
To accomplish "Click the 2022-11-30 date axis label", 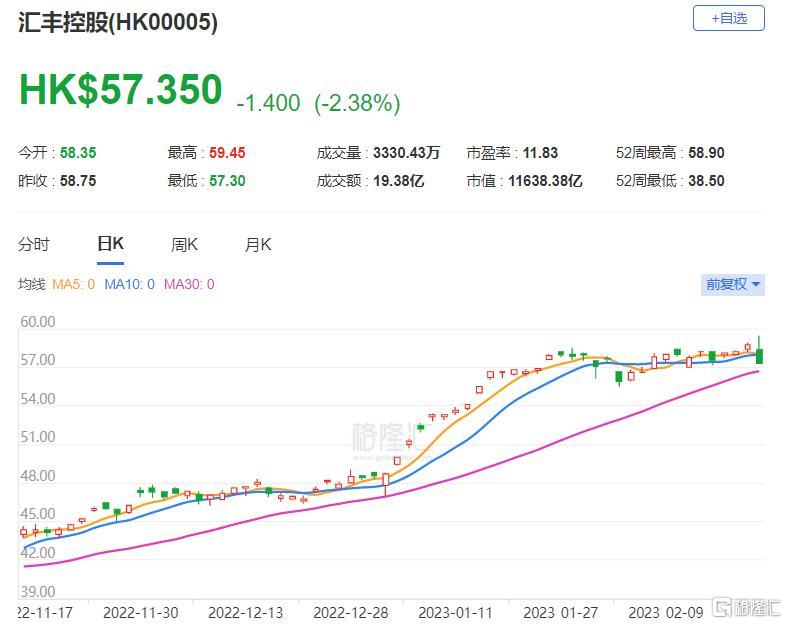I will 141,613.
